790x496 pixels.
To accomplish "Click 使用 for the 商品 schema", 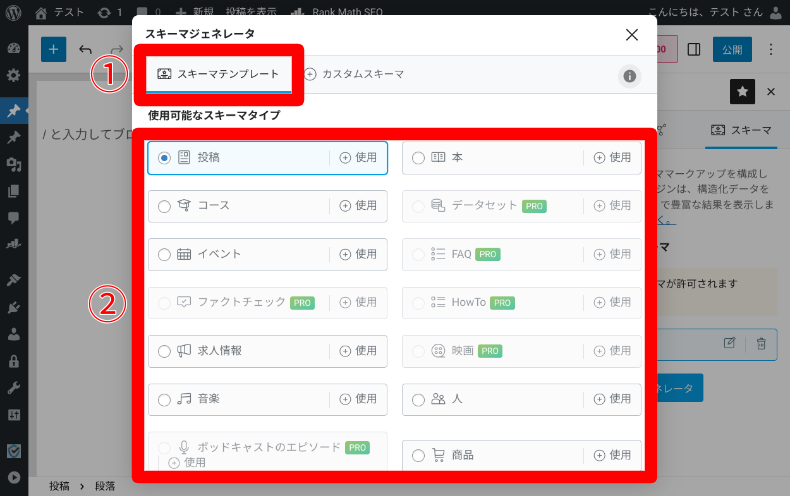I will pos(612,455).
